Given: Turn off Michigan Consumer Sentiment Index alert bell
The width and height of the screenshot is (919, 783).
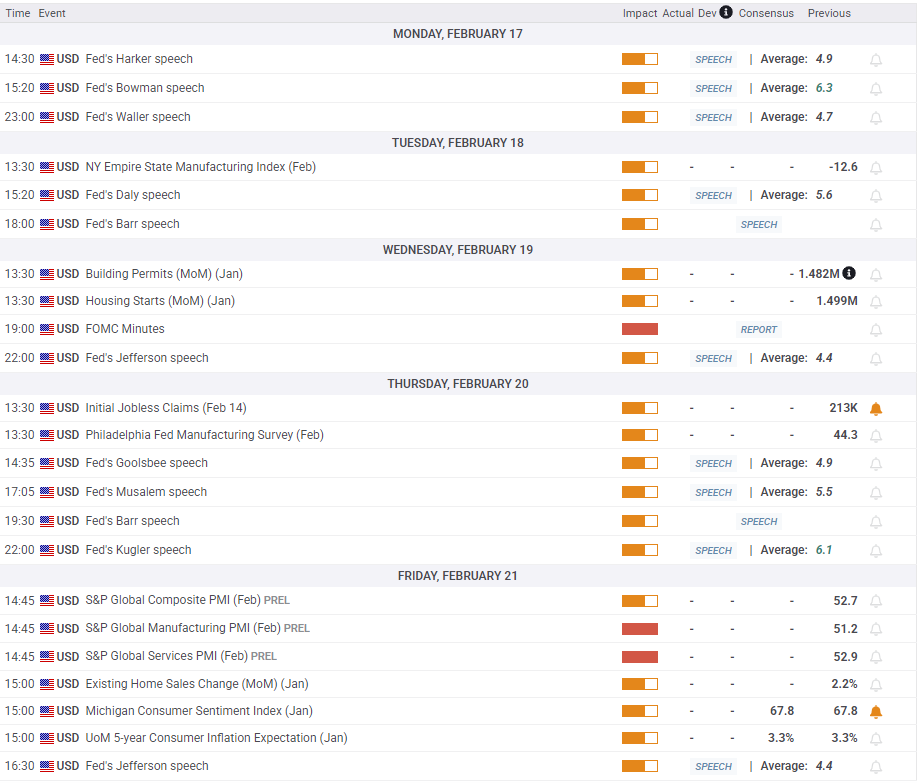Looking at the screenshot, I should tap(876, 712).
